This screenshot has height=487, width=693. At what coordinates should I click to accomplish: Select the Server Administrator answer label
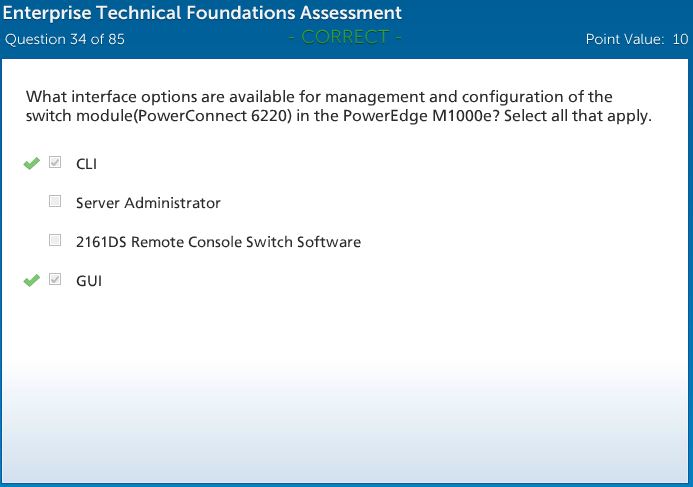click(148, 203)
